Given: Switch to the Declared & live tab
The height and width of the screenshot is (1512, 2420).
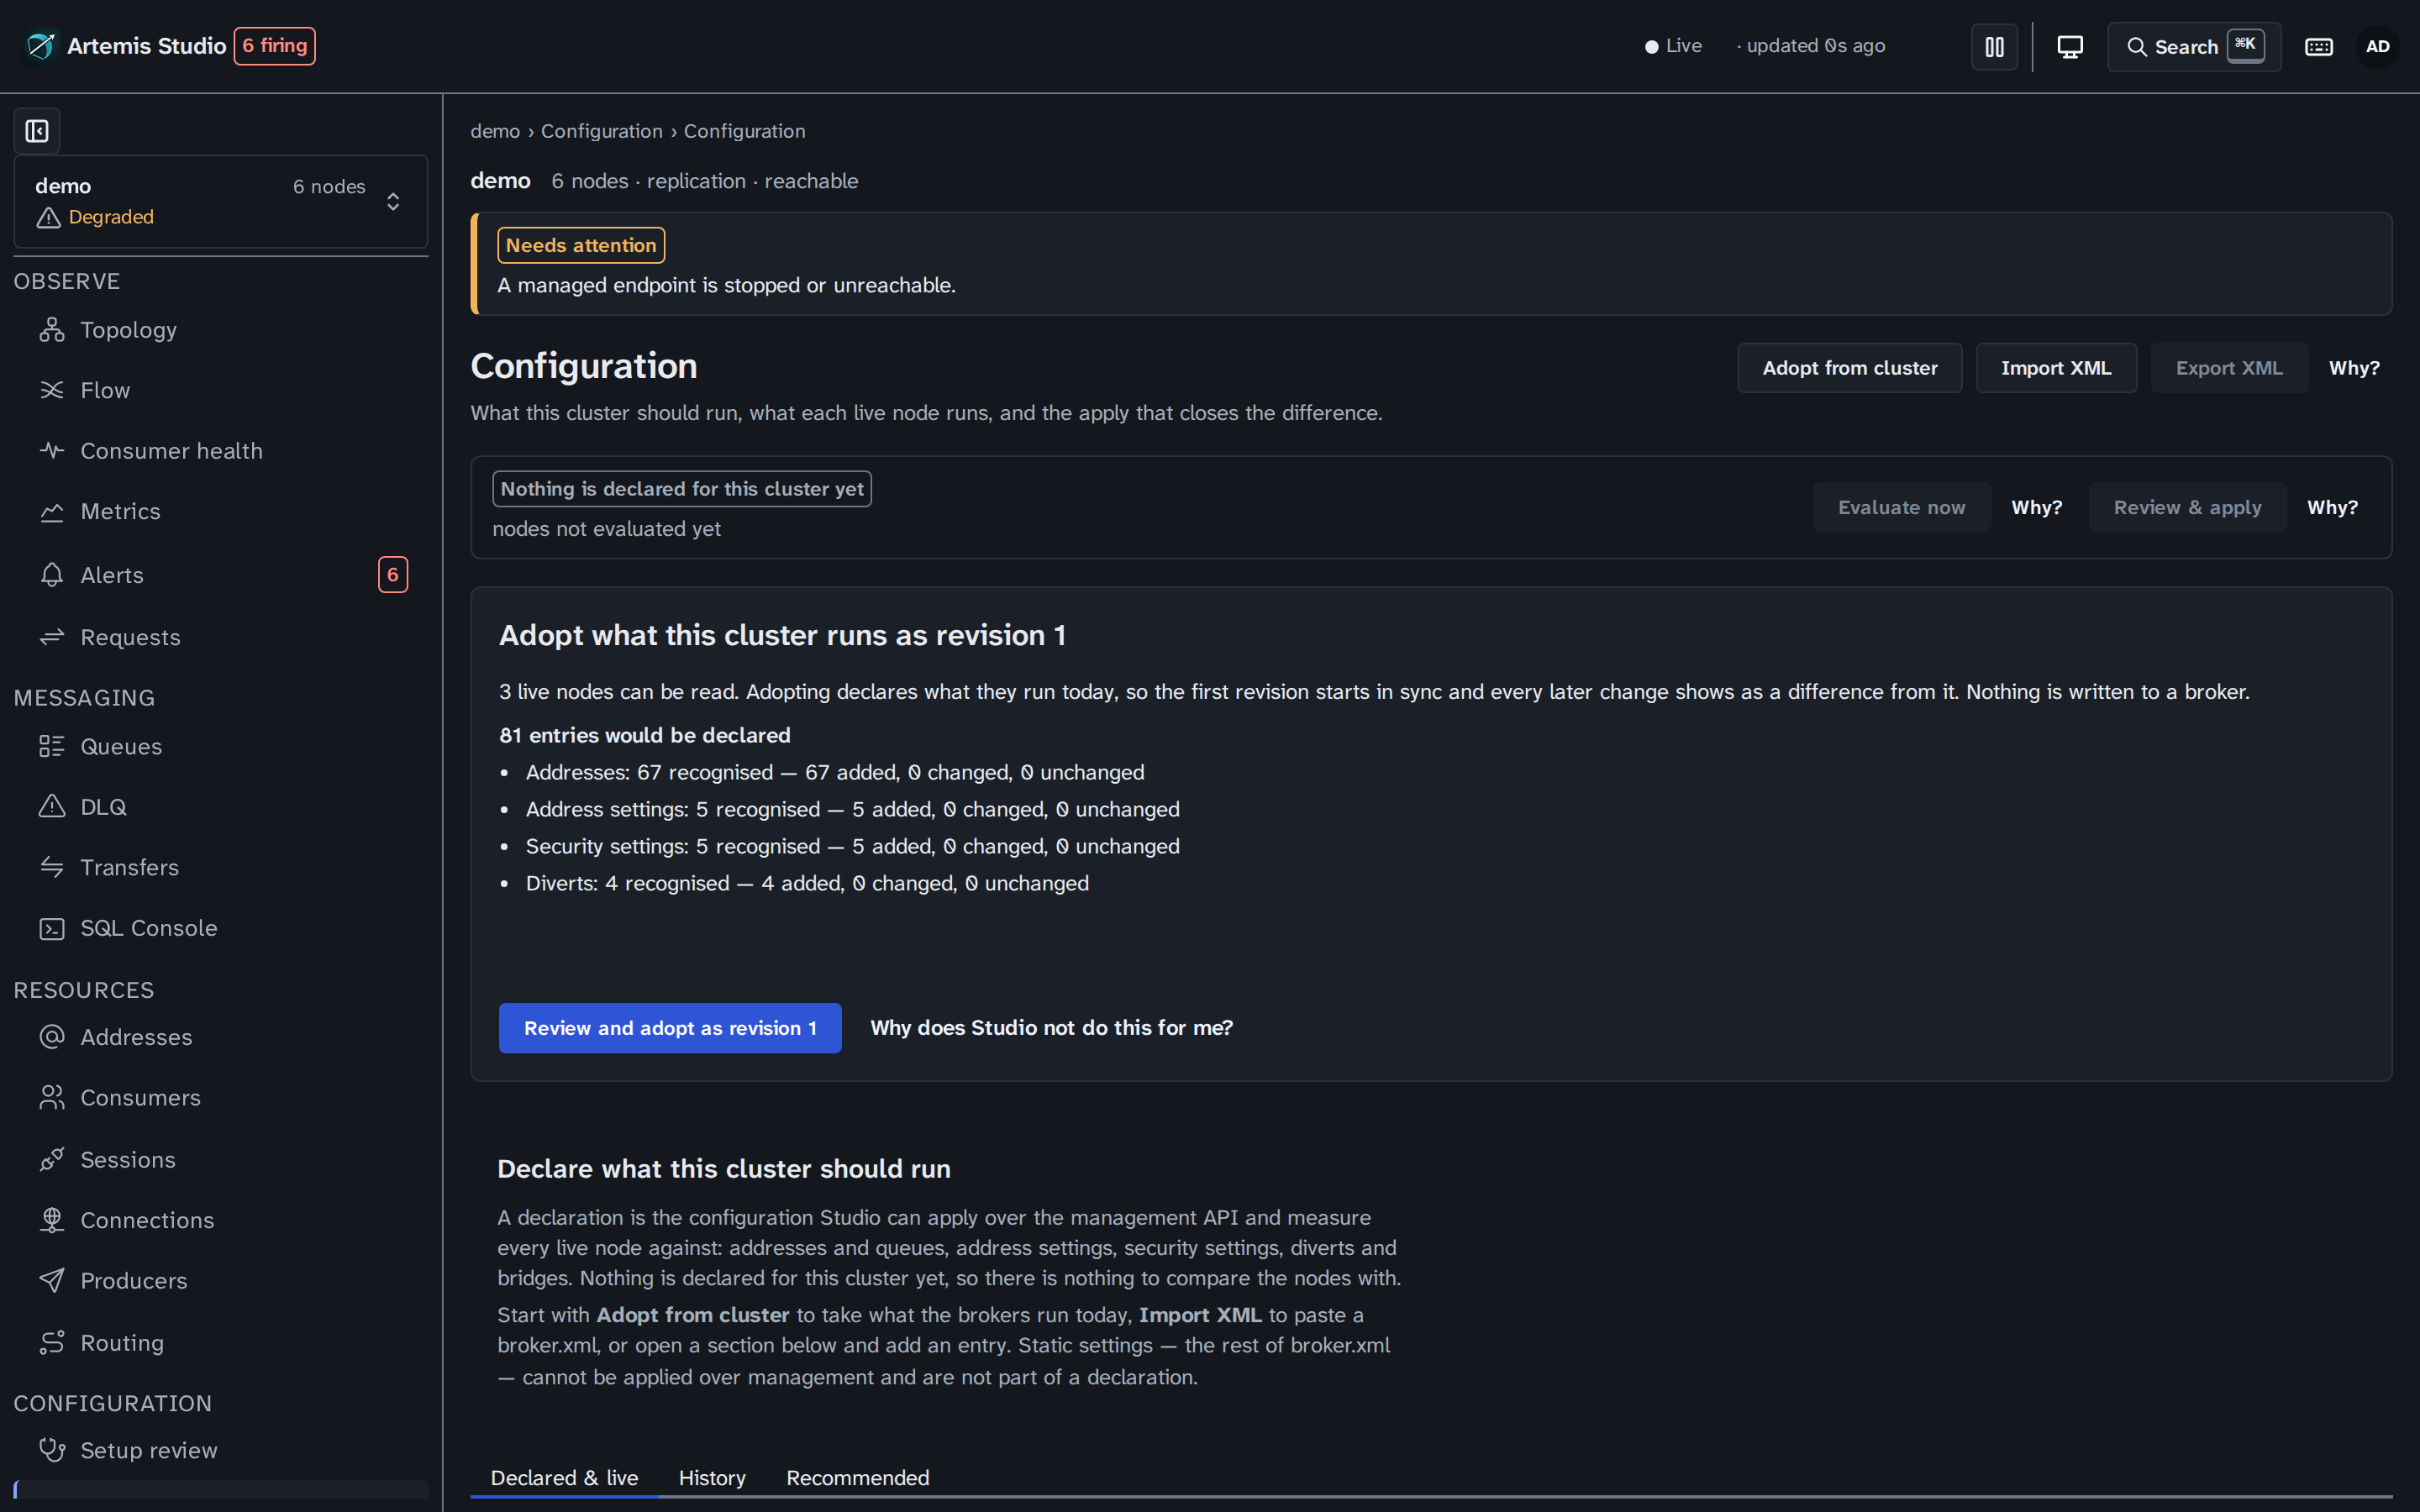Looking at the screenshot, I should click(564, 1478).
